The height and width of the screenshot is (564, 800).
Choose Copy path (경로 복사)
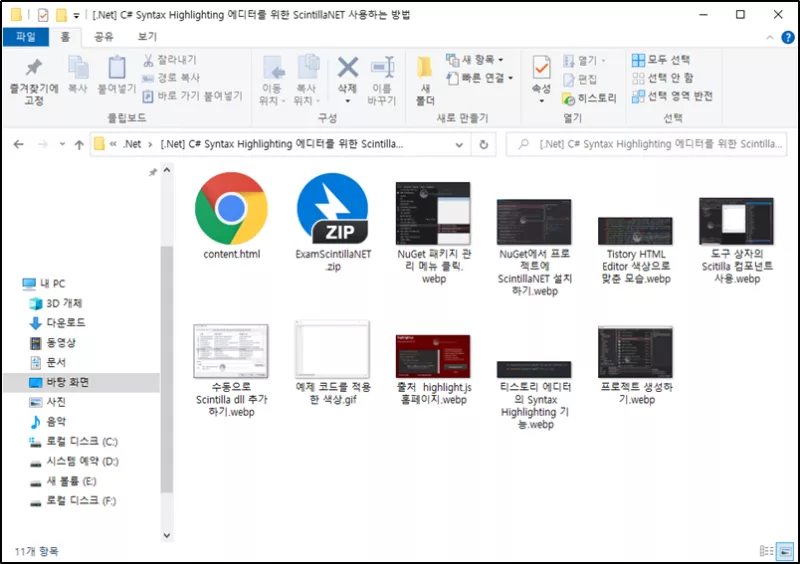tap(171, 78)
